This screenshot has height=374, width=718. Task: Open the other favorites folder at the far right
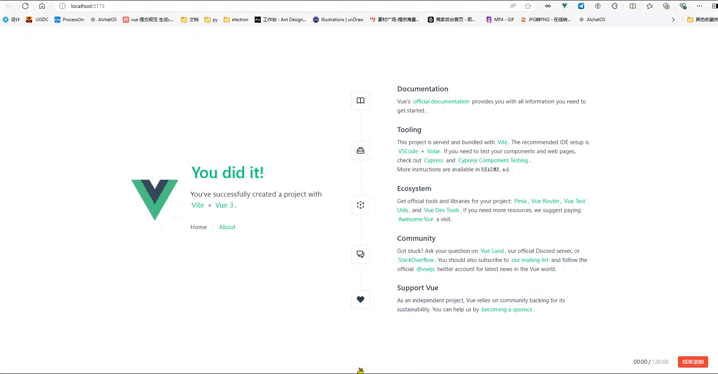(x=702, y=20)
